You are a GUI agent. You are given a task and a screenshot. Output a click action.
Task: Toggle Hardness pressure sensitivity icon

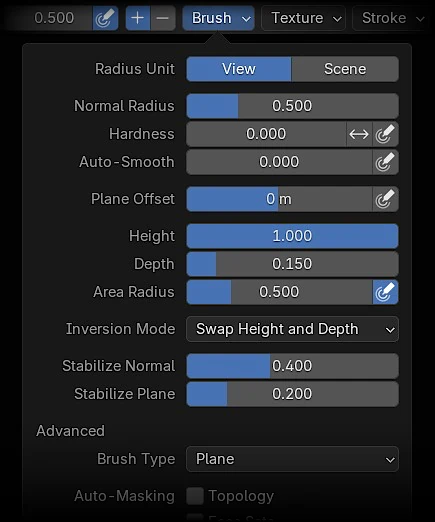(385, 134)
